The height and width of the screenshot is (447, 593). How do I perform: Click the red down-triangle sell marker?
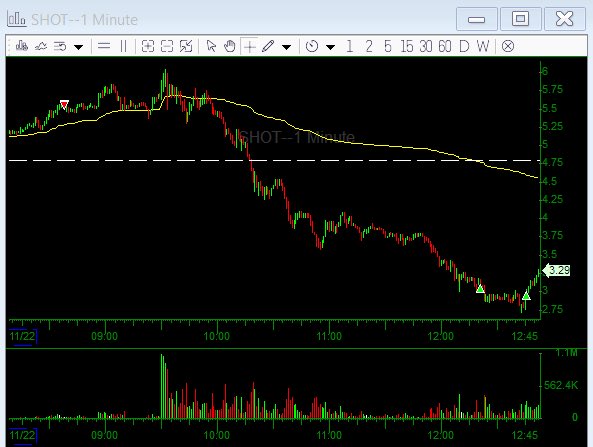[64, 104]
